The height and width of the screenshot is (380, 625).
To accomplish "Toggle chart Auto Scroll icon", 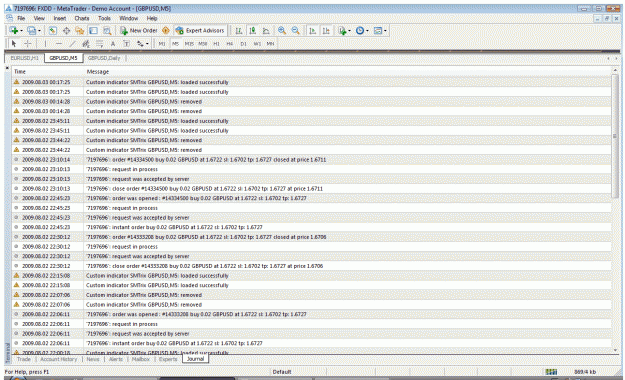I will [x=312, y=31].
